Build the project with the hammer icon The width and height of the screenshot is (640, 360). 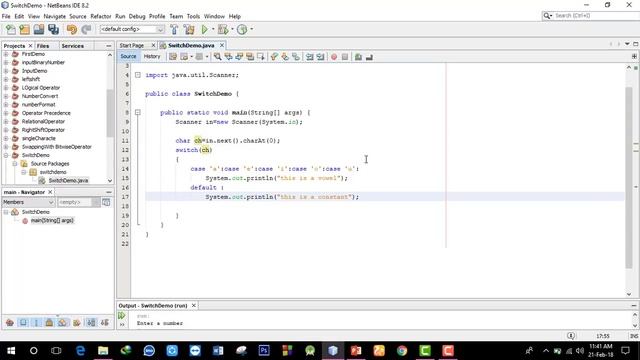coord(174,29)
